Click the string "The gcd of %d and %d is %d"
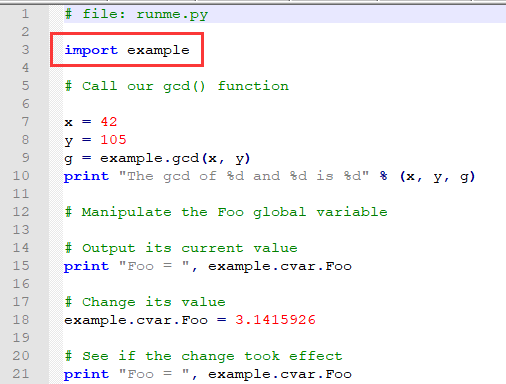The image size is (506, 384). (244, 176)
